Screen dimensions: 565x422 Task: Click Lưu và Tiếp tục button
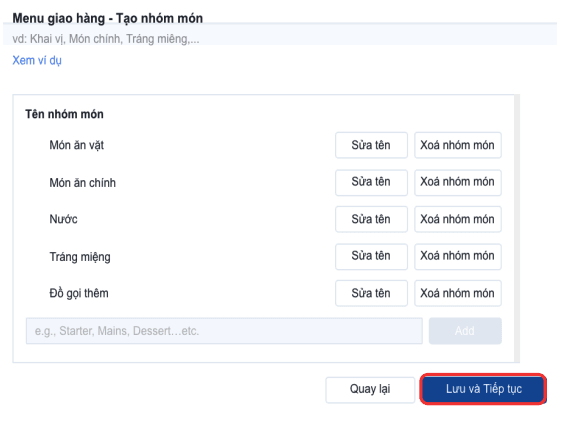[483, 389]
